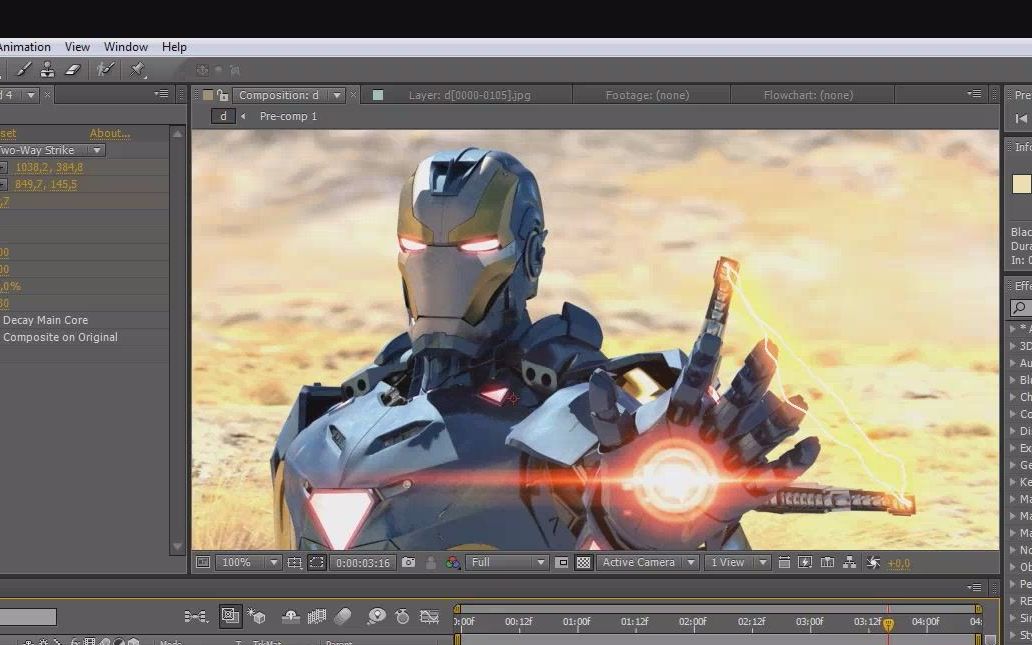Open the 1 View layout dropdown

click(736, 563)
